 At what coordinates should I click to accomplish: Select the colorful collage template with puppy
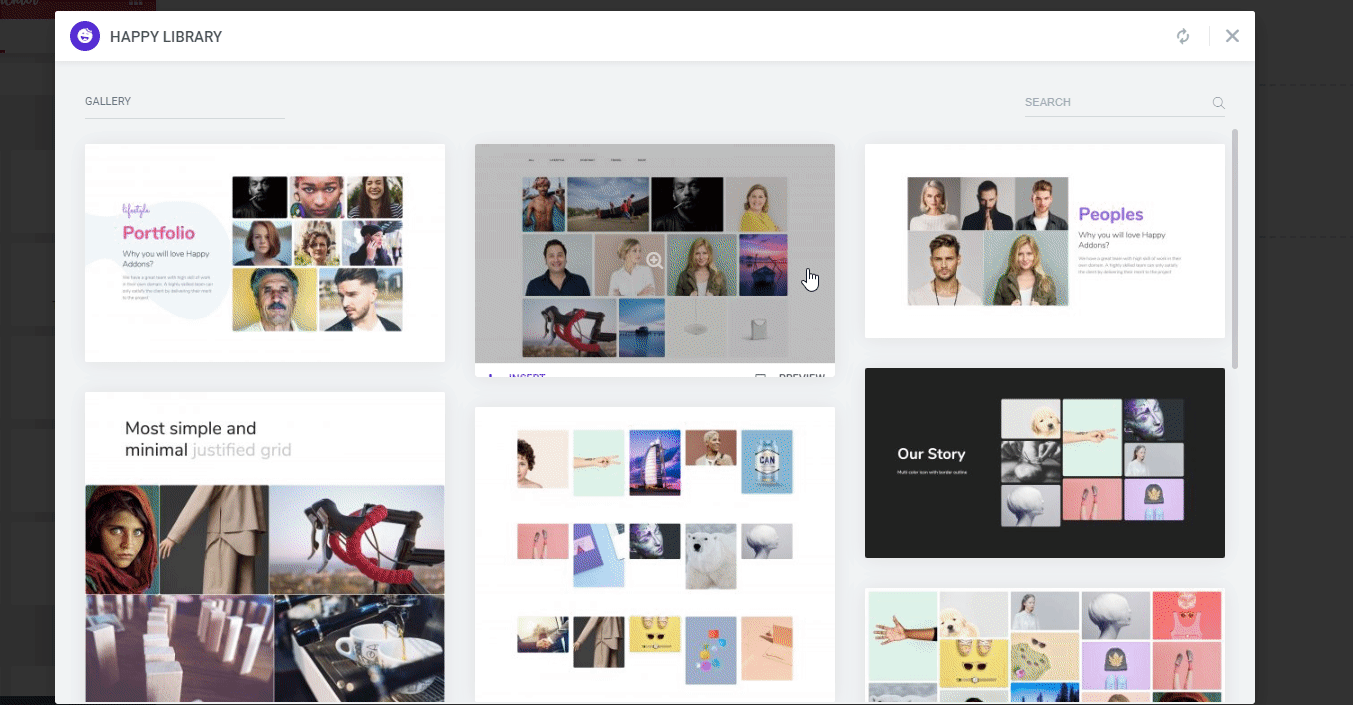[x=1045, y=646]
